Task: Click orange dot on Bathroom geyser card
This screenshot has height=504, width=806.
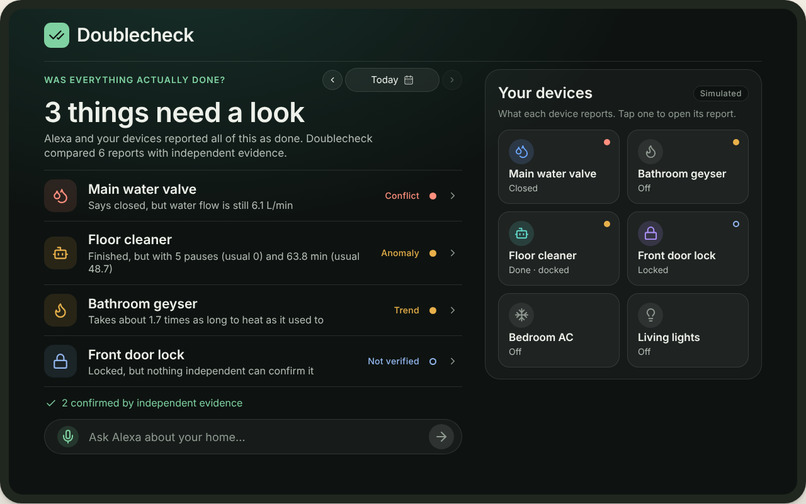Action: coord(736,142)
